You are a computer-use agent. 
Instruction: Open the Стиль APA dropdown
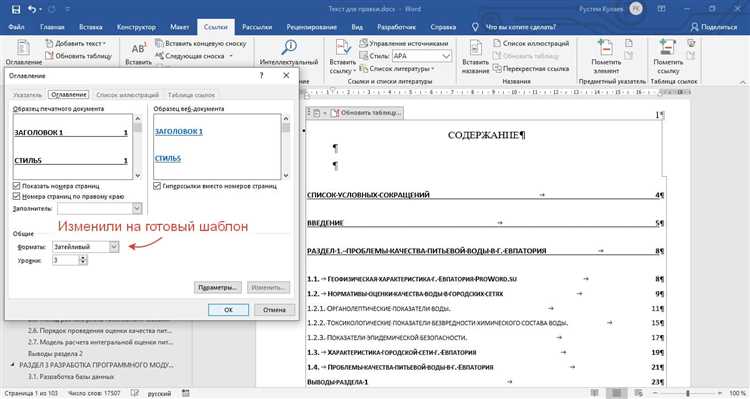446,56
